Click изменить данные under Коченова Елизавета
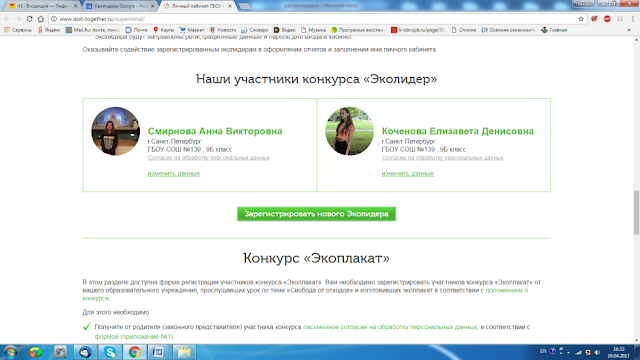This screenshot has height=360, width=640. (408, 173)
